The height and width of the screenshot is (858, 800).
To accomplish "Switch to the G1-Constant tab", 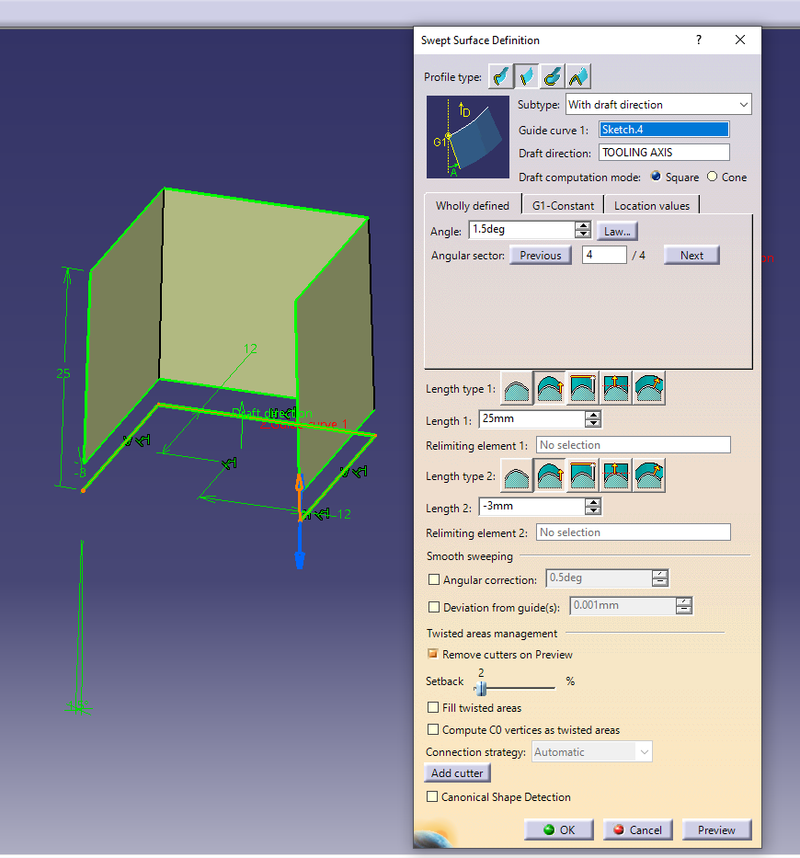I will click(563, 205).
